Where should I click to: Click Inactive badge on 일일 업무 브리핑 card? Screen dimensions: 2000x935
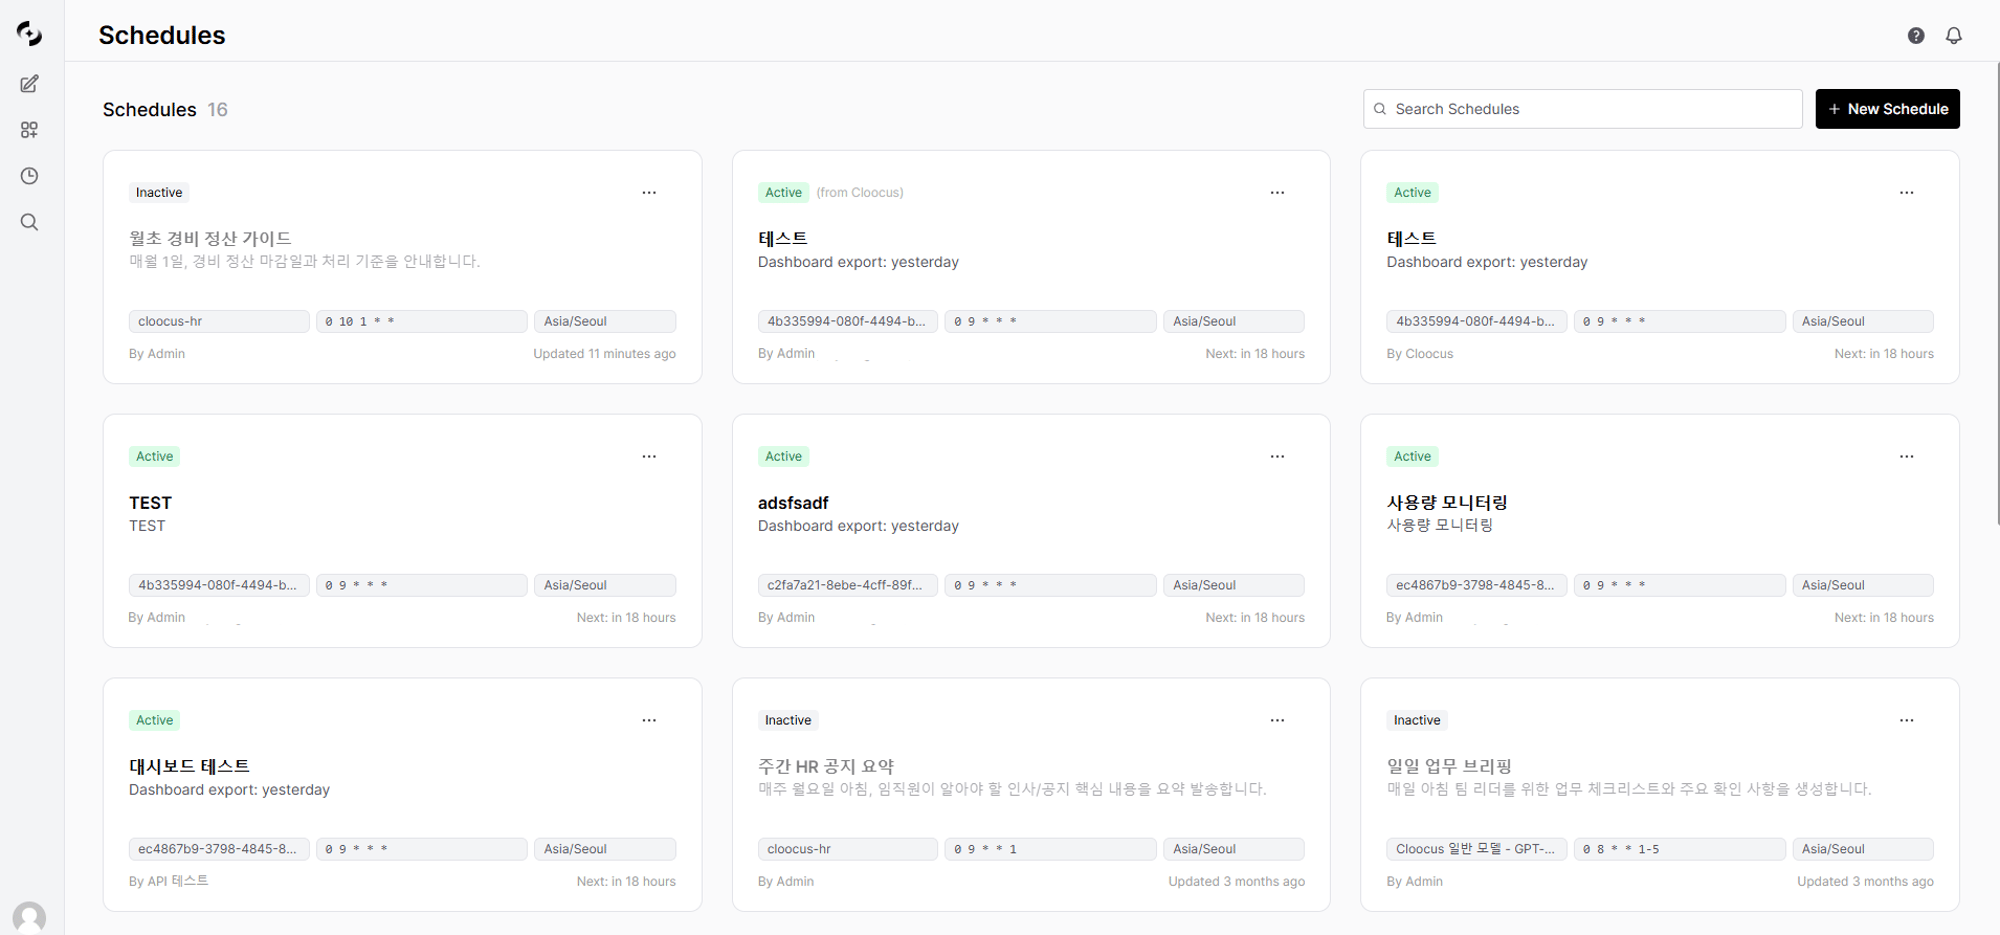pyautogui.click(x=1417, y=720)
